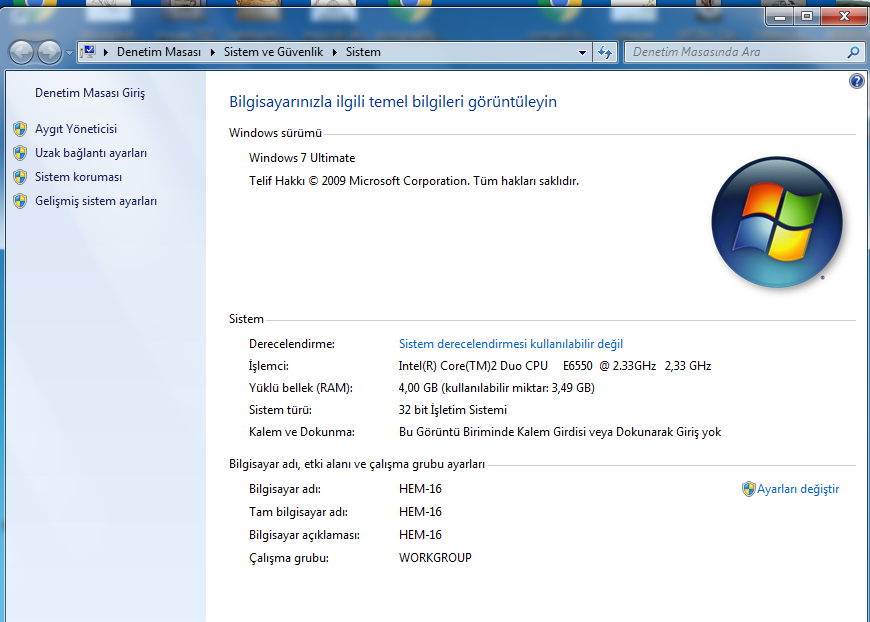Minimize the System window

780,17
